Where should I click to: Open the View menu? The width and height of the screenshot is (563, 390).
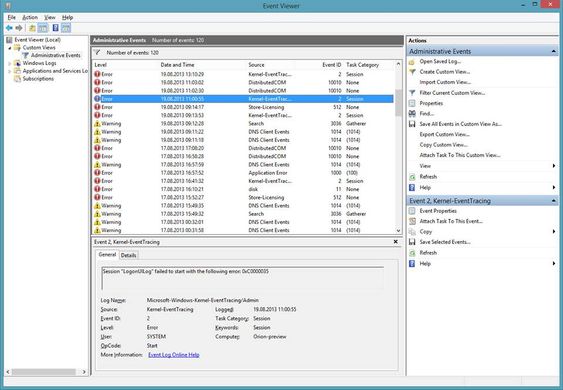[x=50, y=17]
